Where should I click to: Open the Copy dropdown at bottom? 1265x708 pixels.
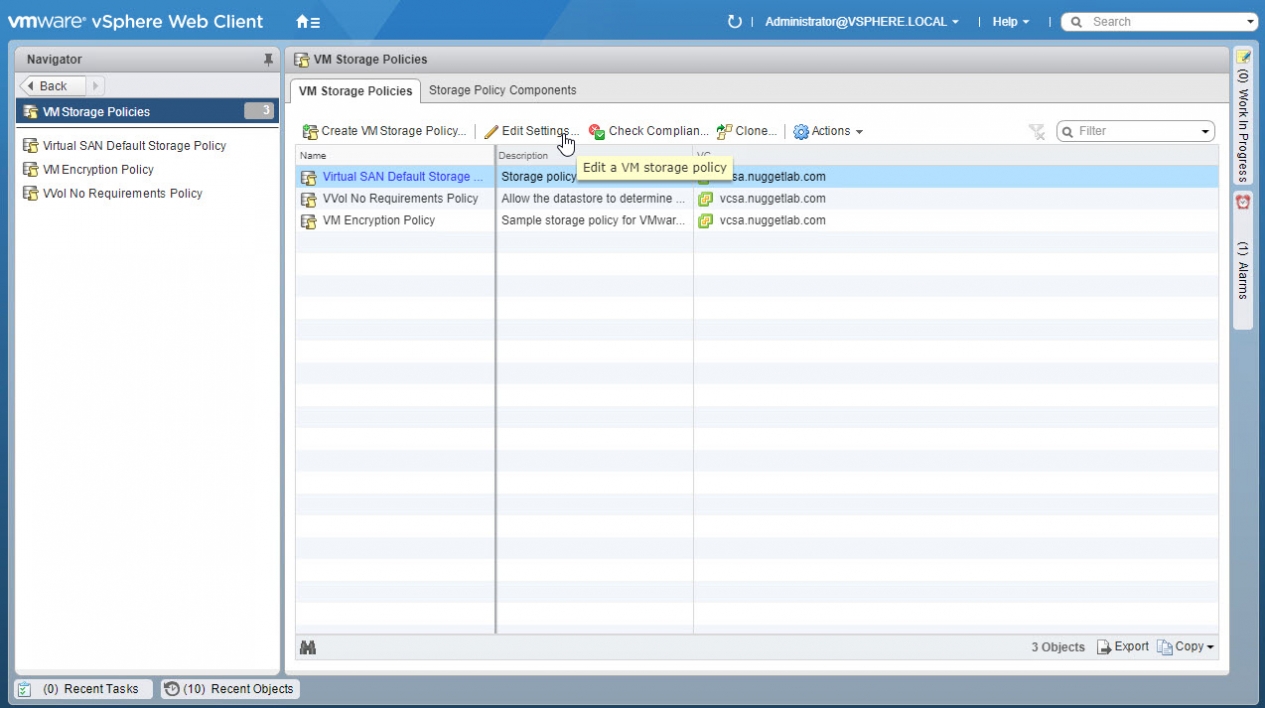(1186, 647)
